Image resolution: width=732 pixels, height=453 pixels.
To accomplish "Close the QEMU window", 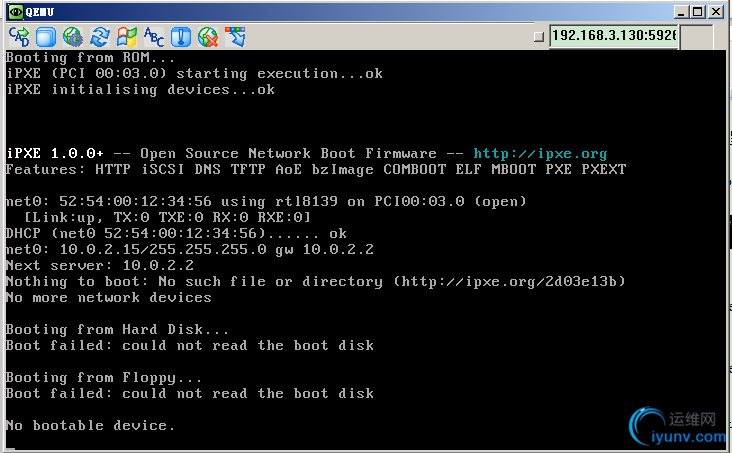I will (x=716, y=11).
